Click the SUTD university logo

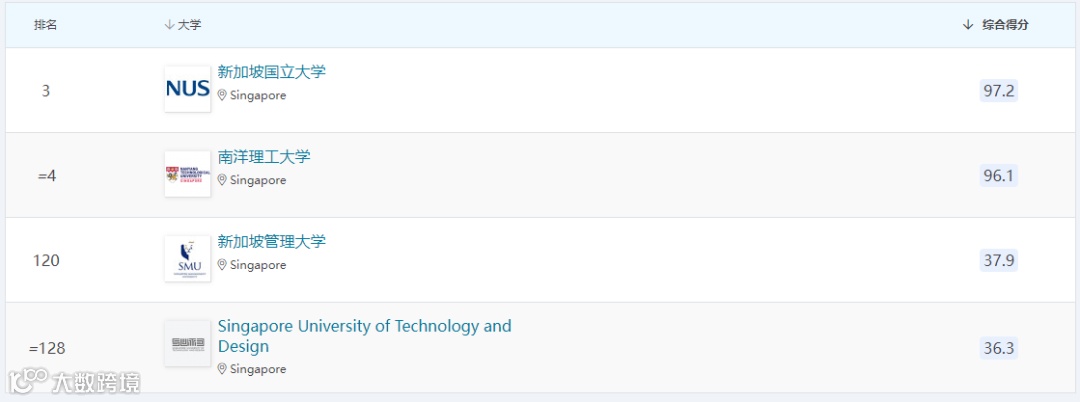click(188, 344)
